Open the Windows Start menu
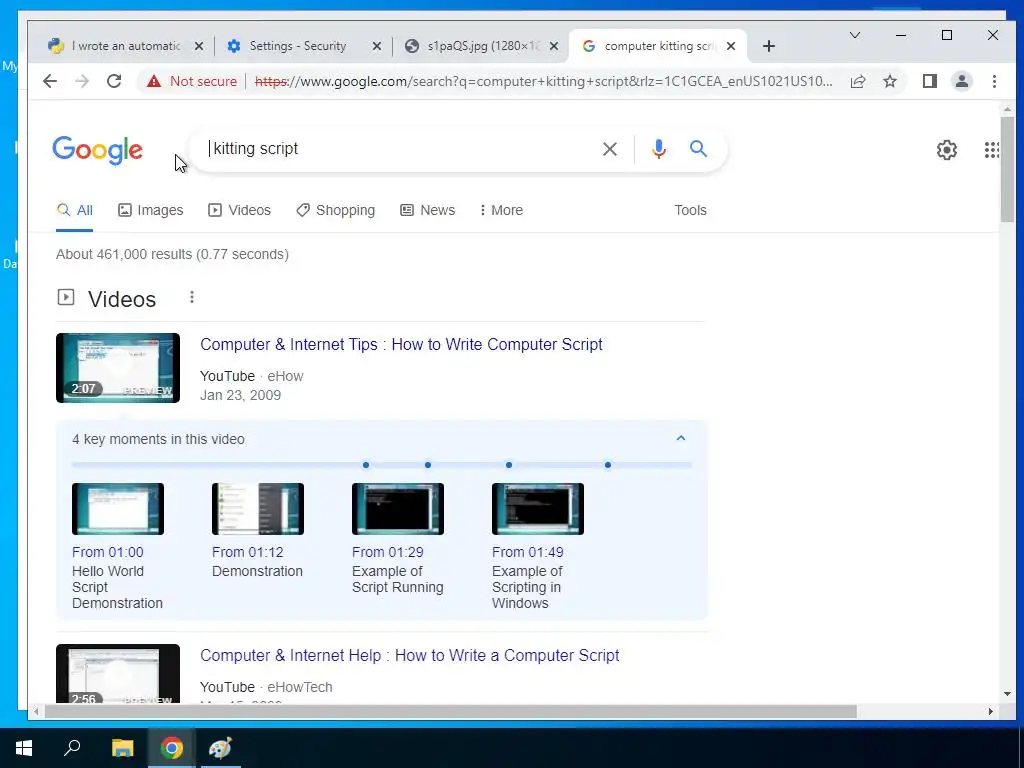 coord(24,748)
